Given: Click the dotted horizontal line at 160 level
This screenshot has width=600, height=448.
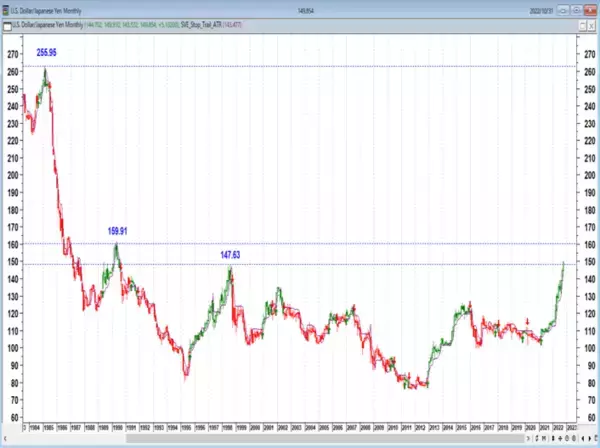Looking at the screenshot, I should point(350,244).
